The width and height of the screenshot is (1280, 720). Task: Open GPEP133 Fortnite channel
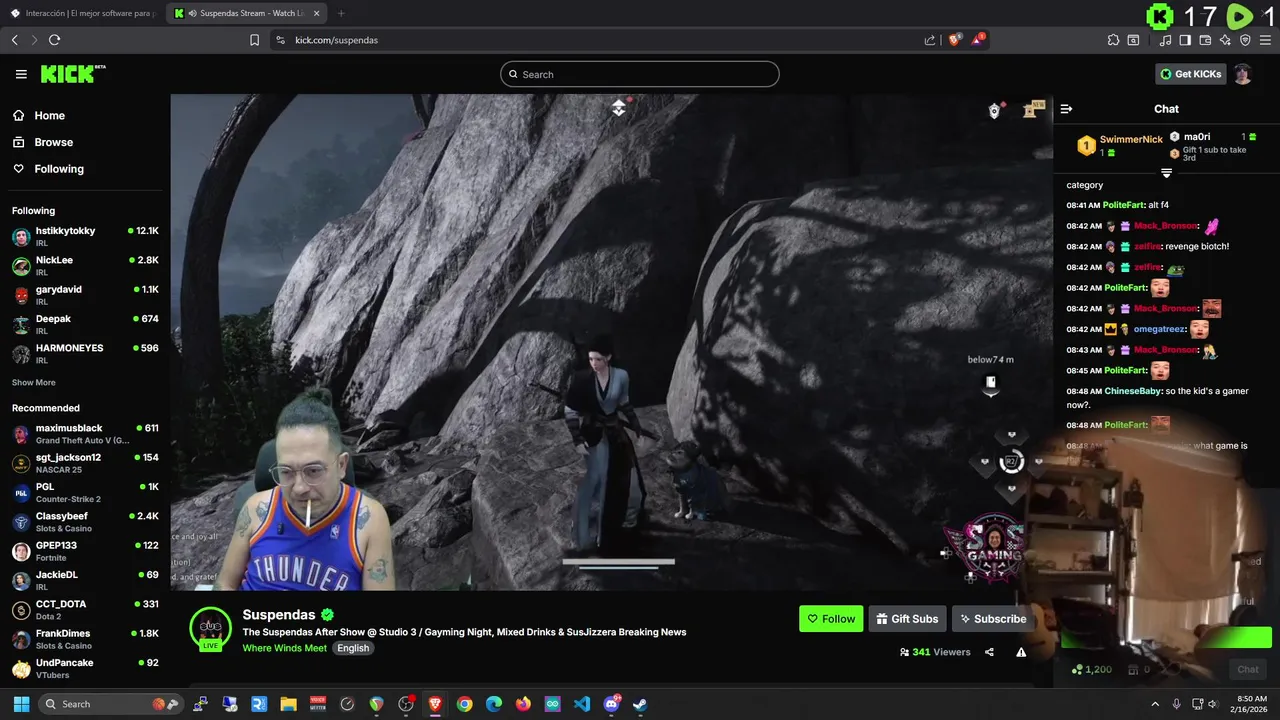(x=85, y=551)
